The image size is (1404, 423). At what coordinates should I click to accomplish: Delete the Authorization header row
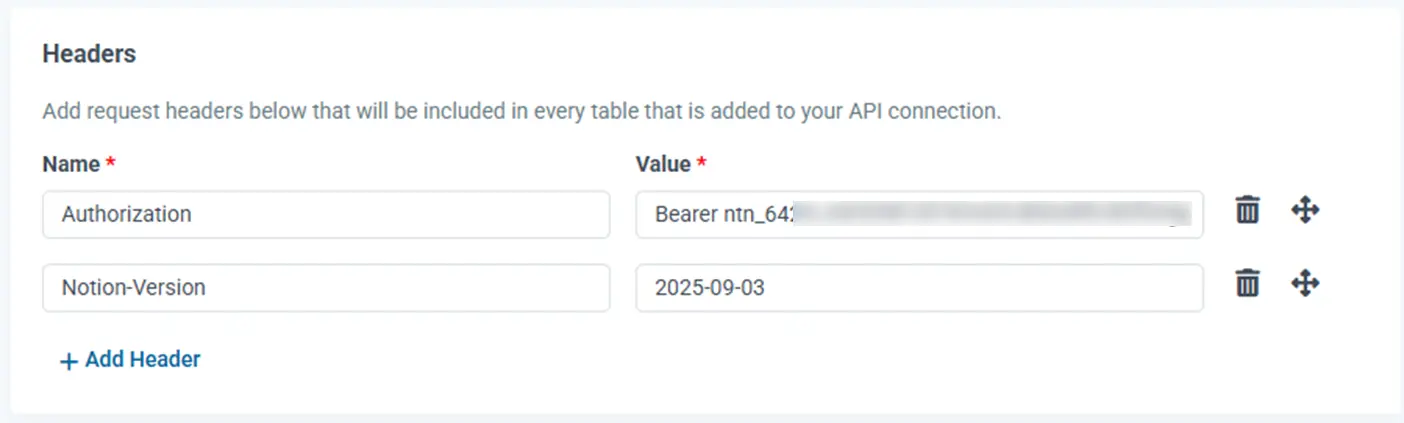[x=1247, y=211]
